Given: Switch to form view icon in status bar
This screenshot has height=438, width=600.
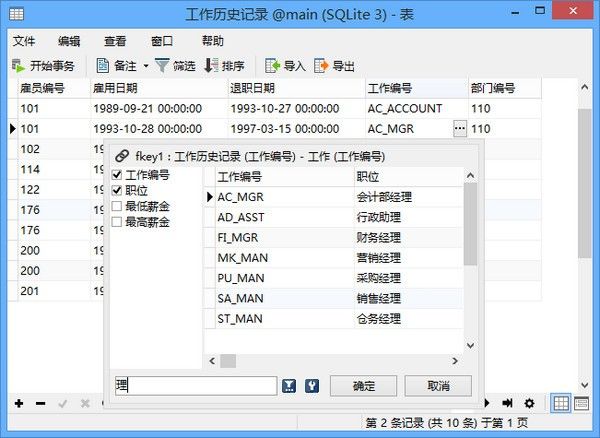Looking at the screenshot, I should pyautogui.click(x=582, y=403).
